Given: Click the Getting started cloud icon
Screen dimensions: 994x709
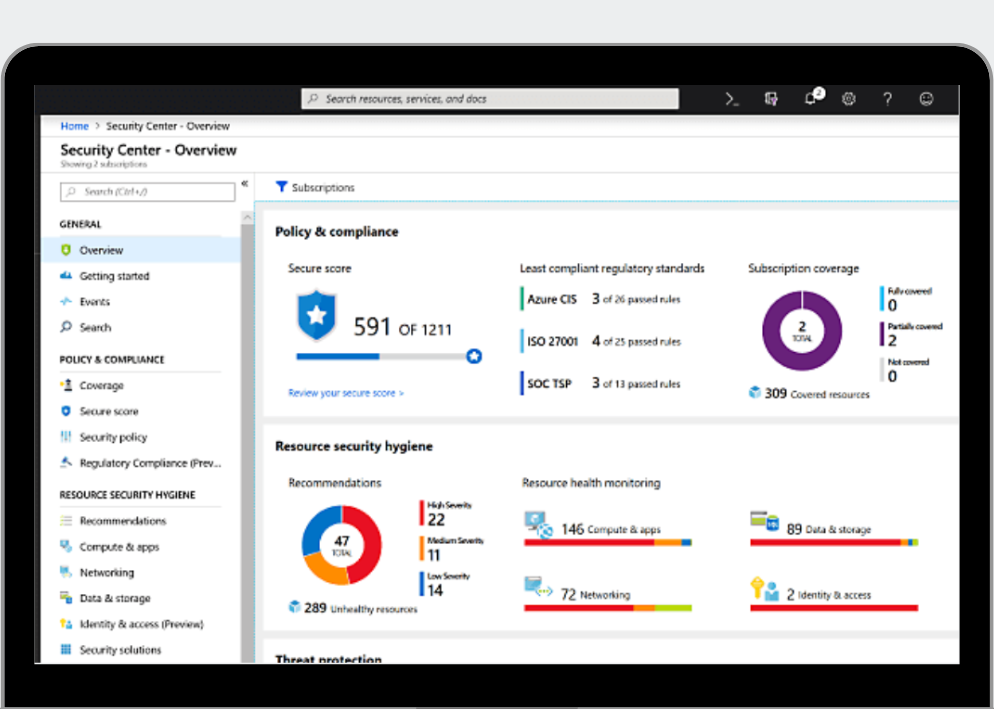Looking at the screenshot, I should [66, 275].
